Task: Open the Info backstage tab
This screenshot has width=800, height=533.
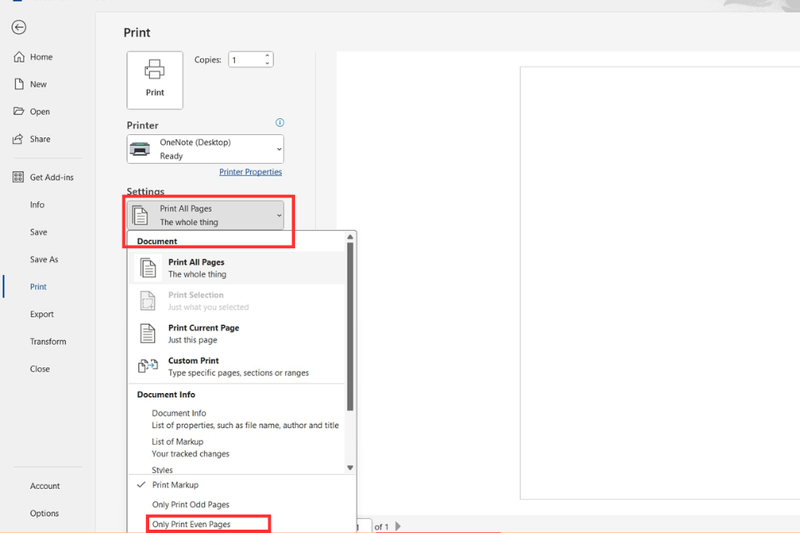Action: tap(37, 205)
